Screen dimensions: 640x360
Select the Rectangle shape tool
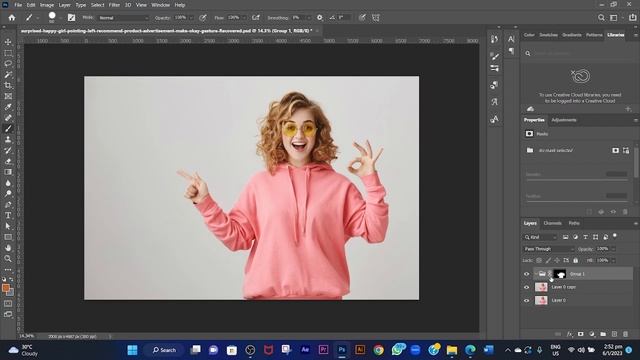click(8, 237)
